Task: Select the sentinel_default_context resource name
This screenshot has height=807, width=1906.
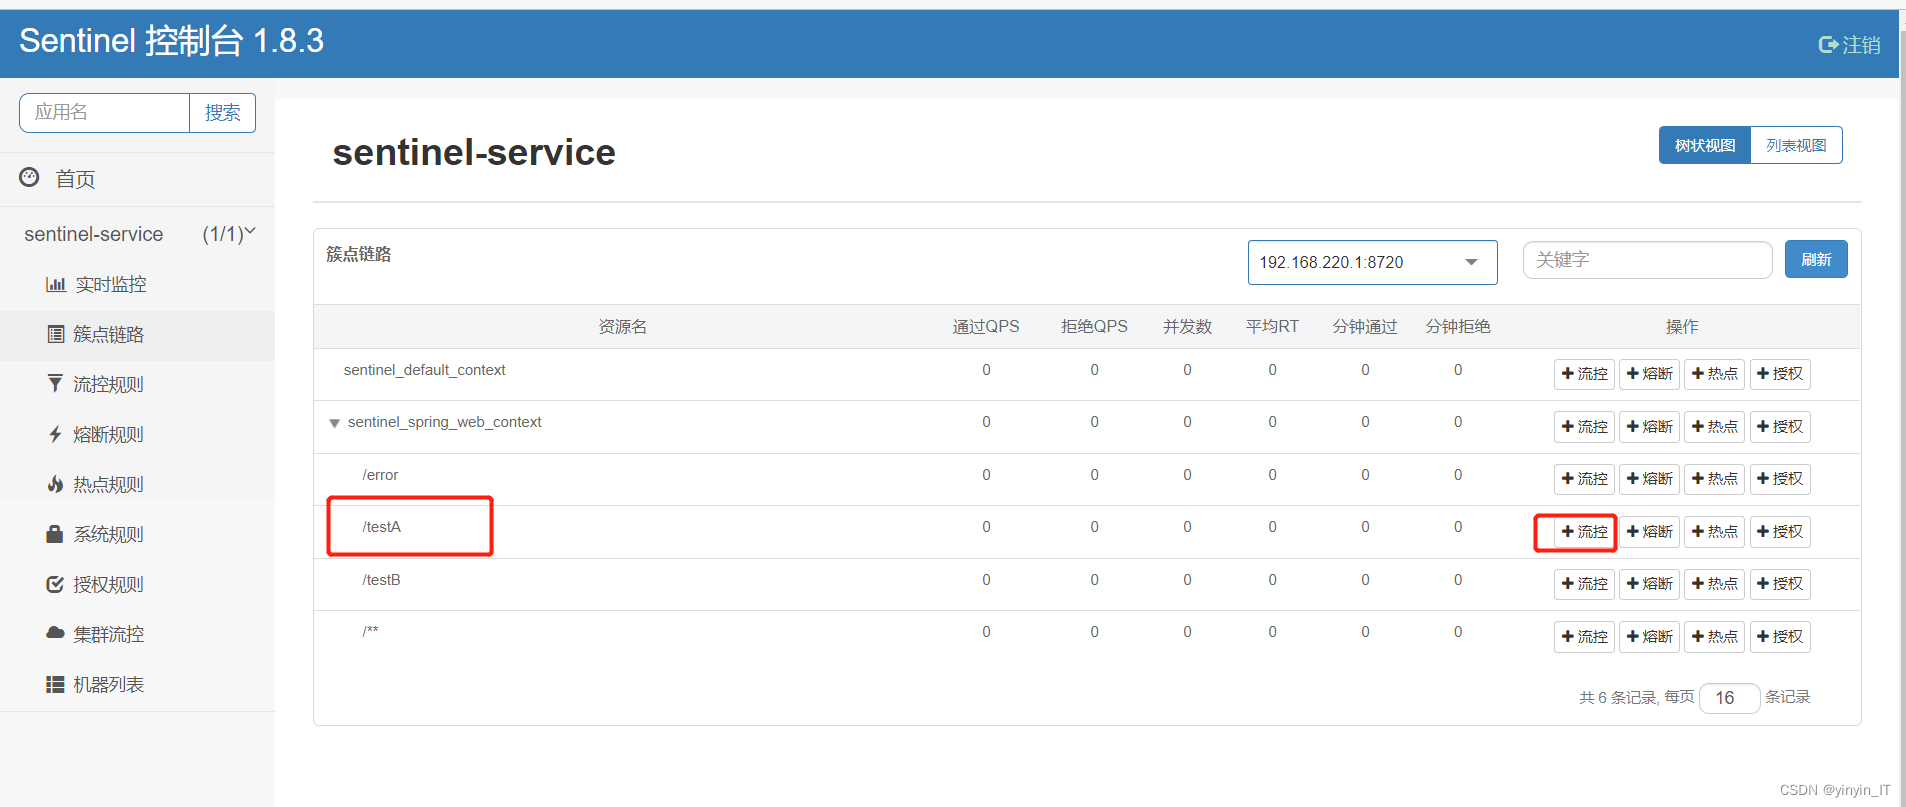Action: coord(424,370)
